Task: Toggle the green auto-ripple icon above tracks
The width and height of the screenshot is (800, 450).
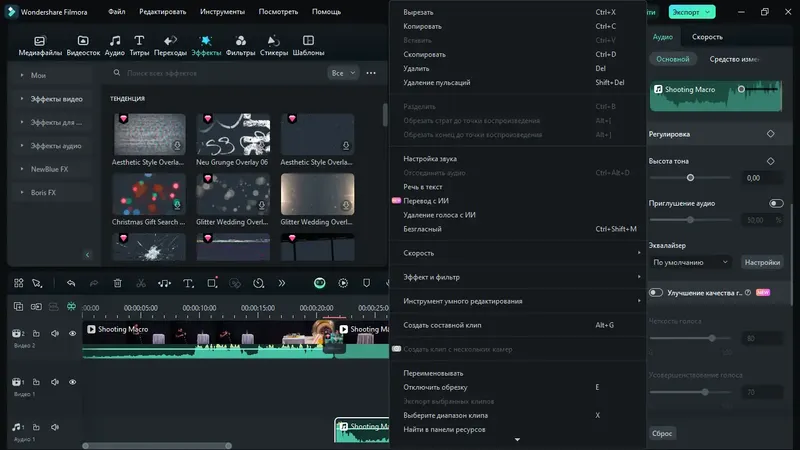Action: (71, 307)
